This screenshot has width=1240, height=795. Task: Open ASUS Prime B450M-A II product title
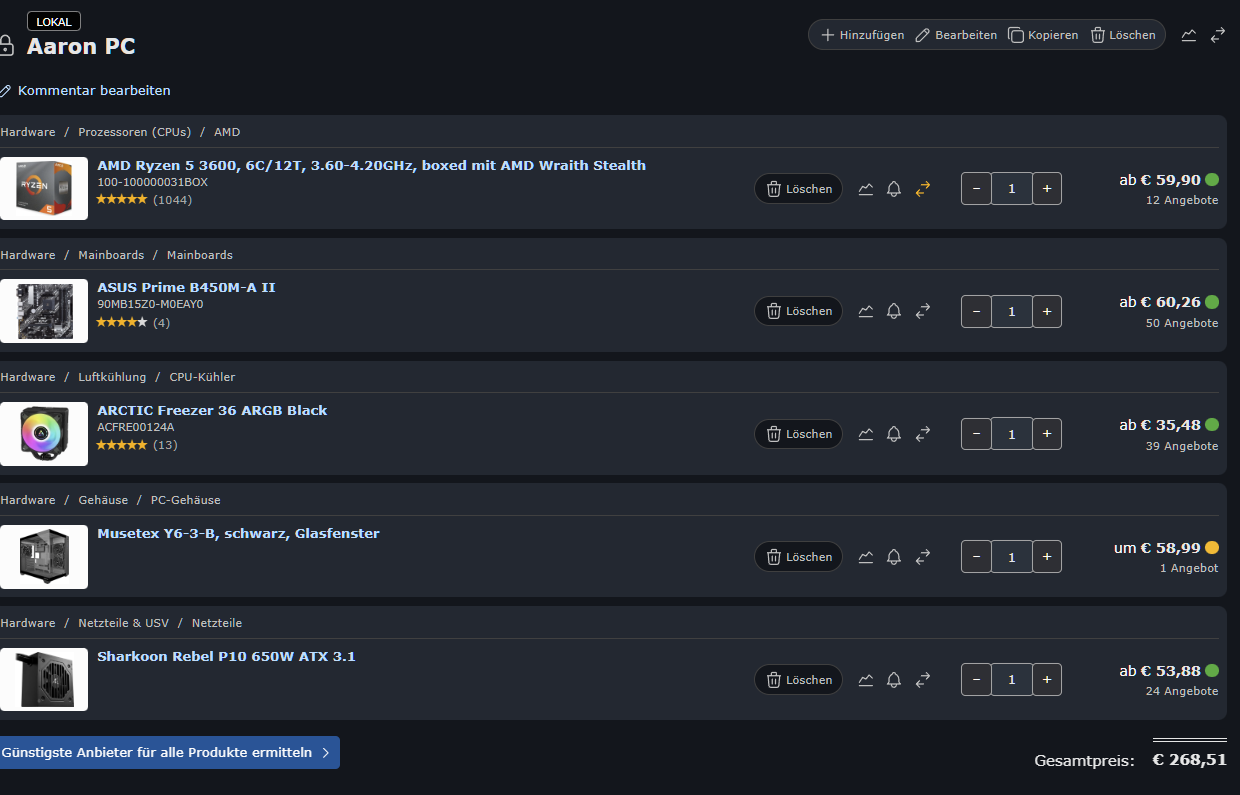186,287
